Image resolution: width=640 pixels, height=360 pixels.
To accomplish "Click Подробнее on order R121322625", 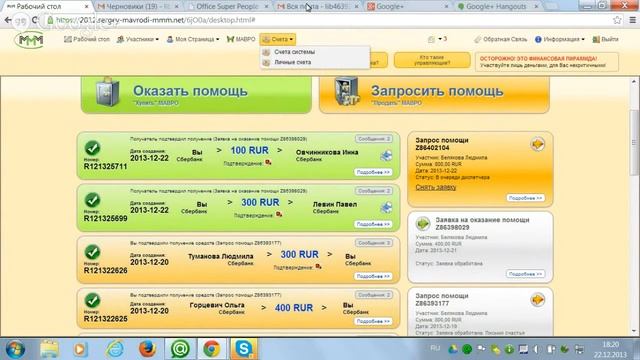I will (x=373, y=321).
